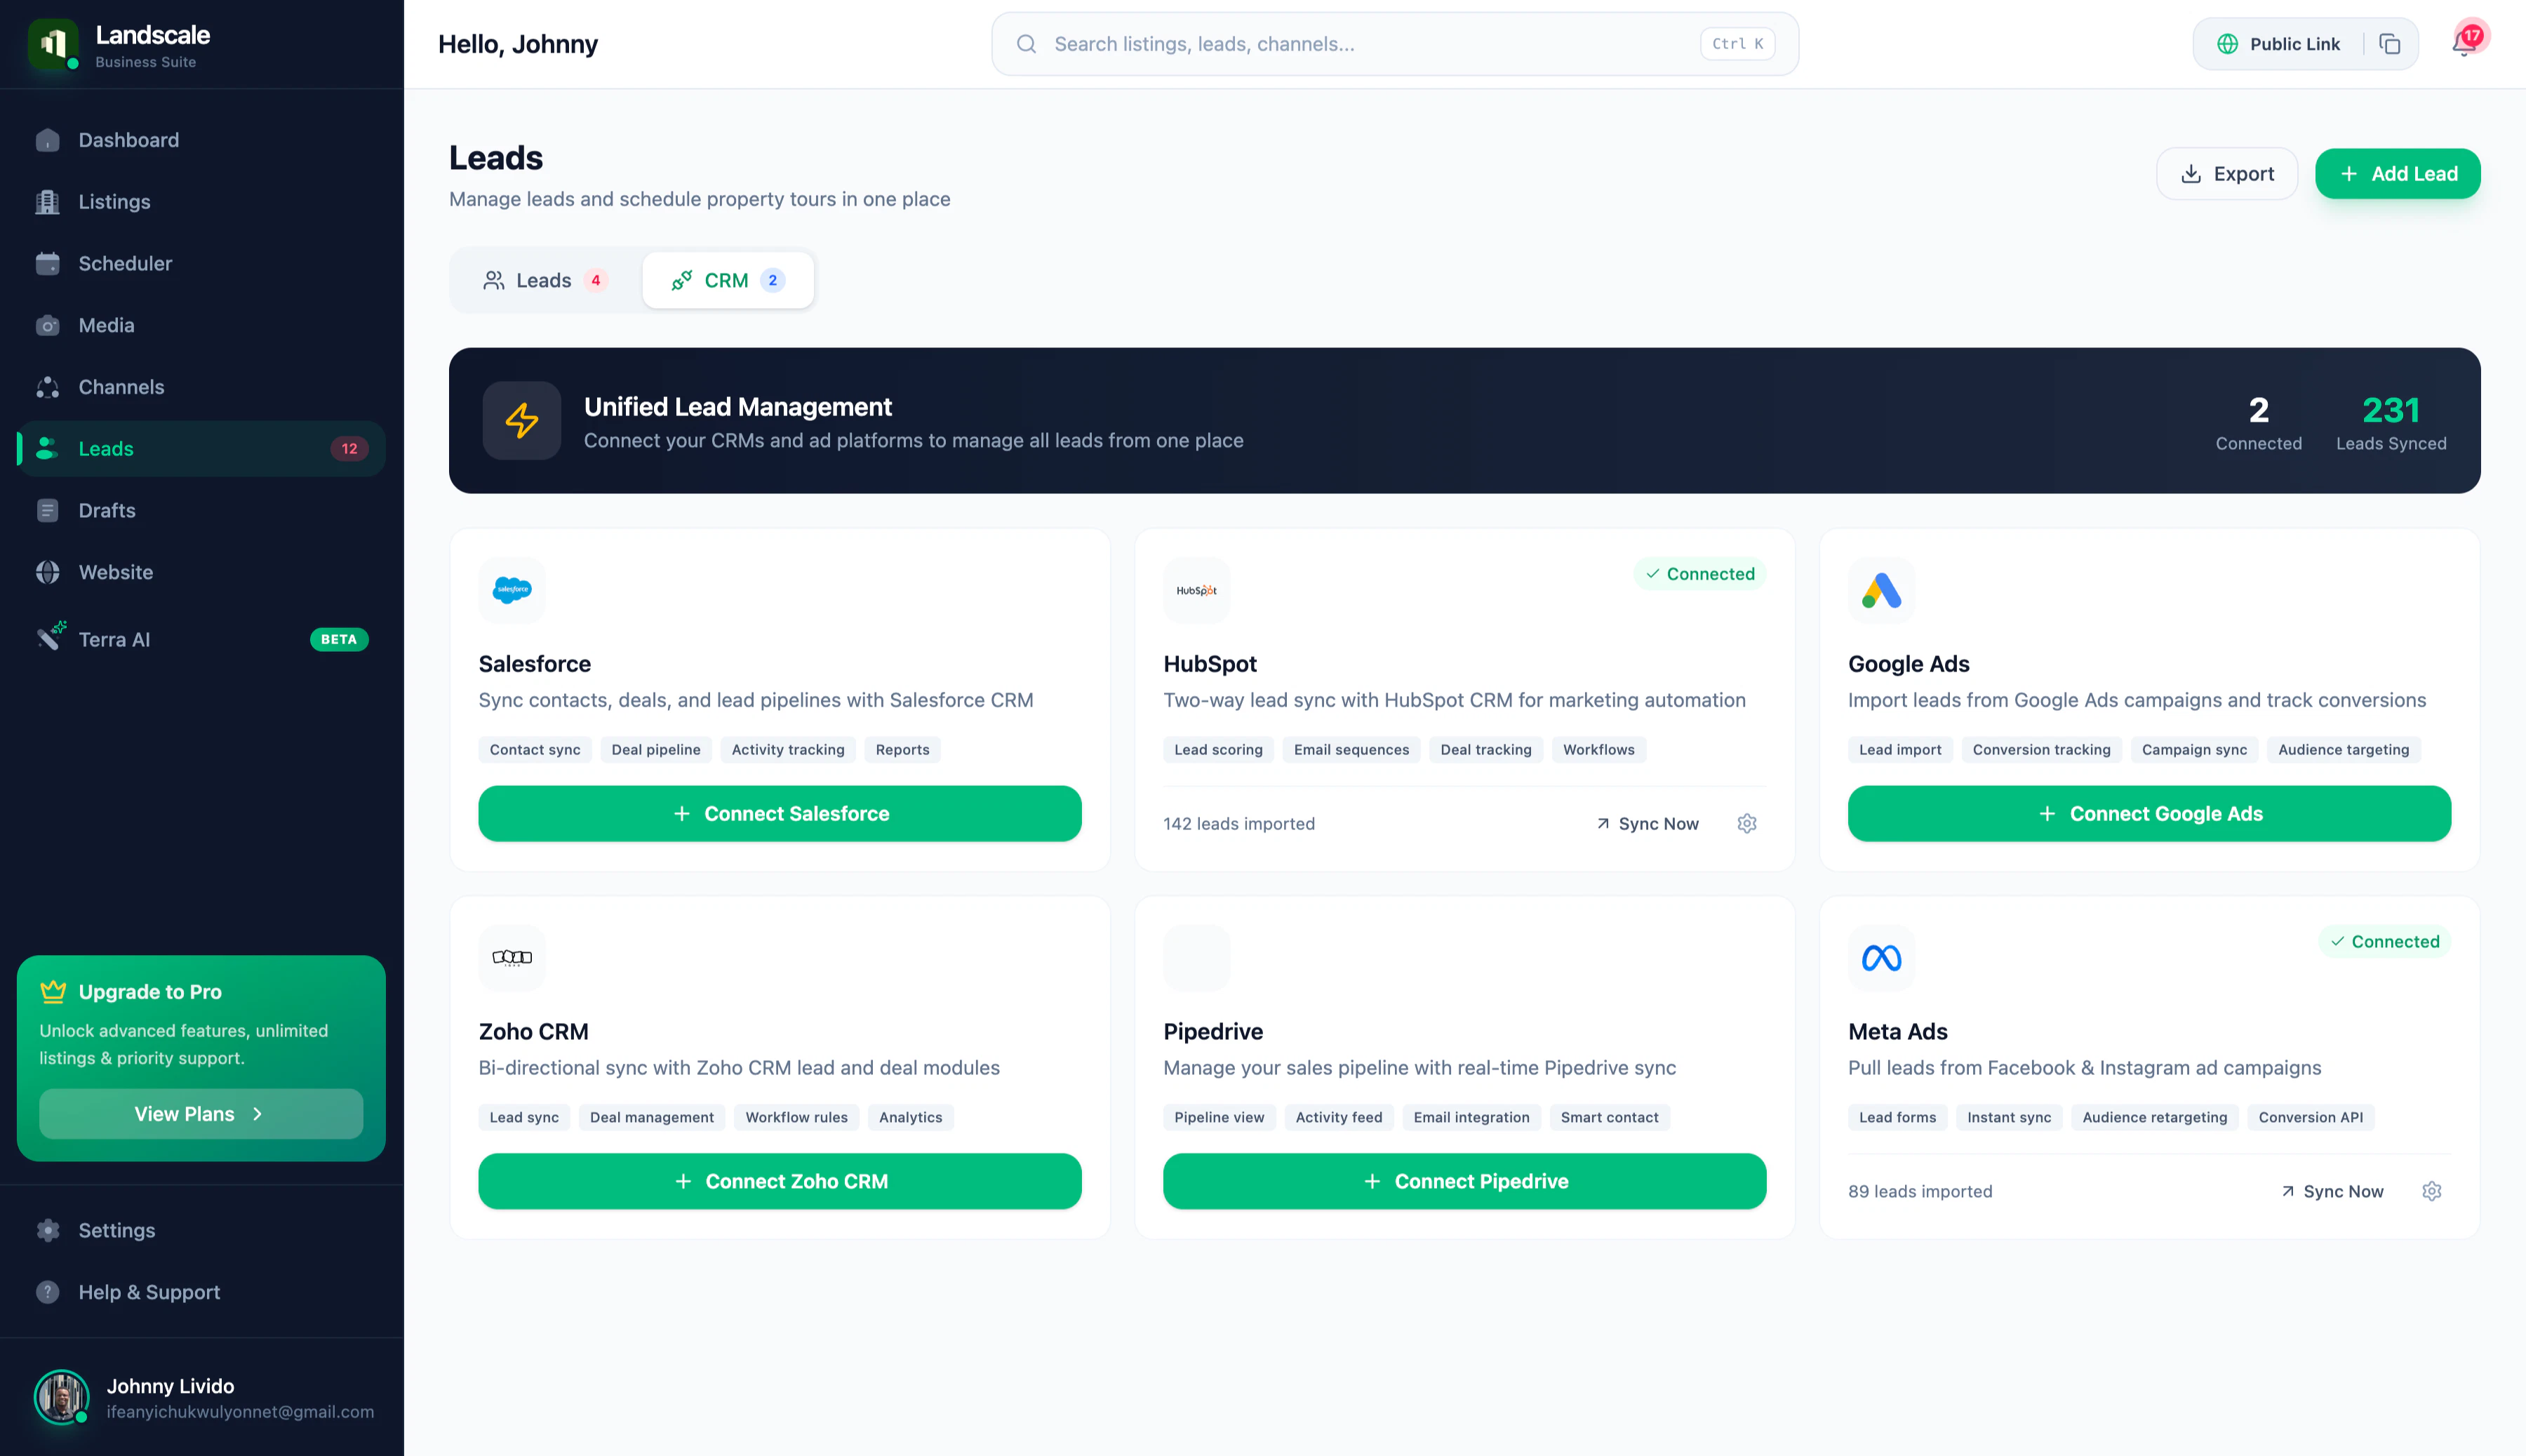Click the notification bell icon
This screenshot has width=2526, height=1456.
[x=2464, y=44]
